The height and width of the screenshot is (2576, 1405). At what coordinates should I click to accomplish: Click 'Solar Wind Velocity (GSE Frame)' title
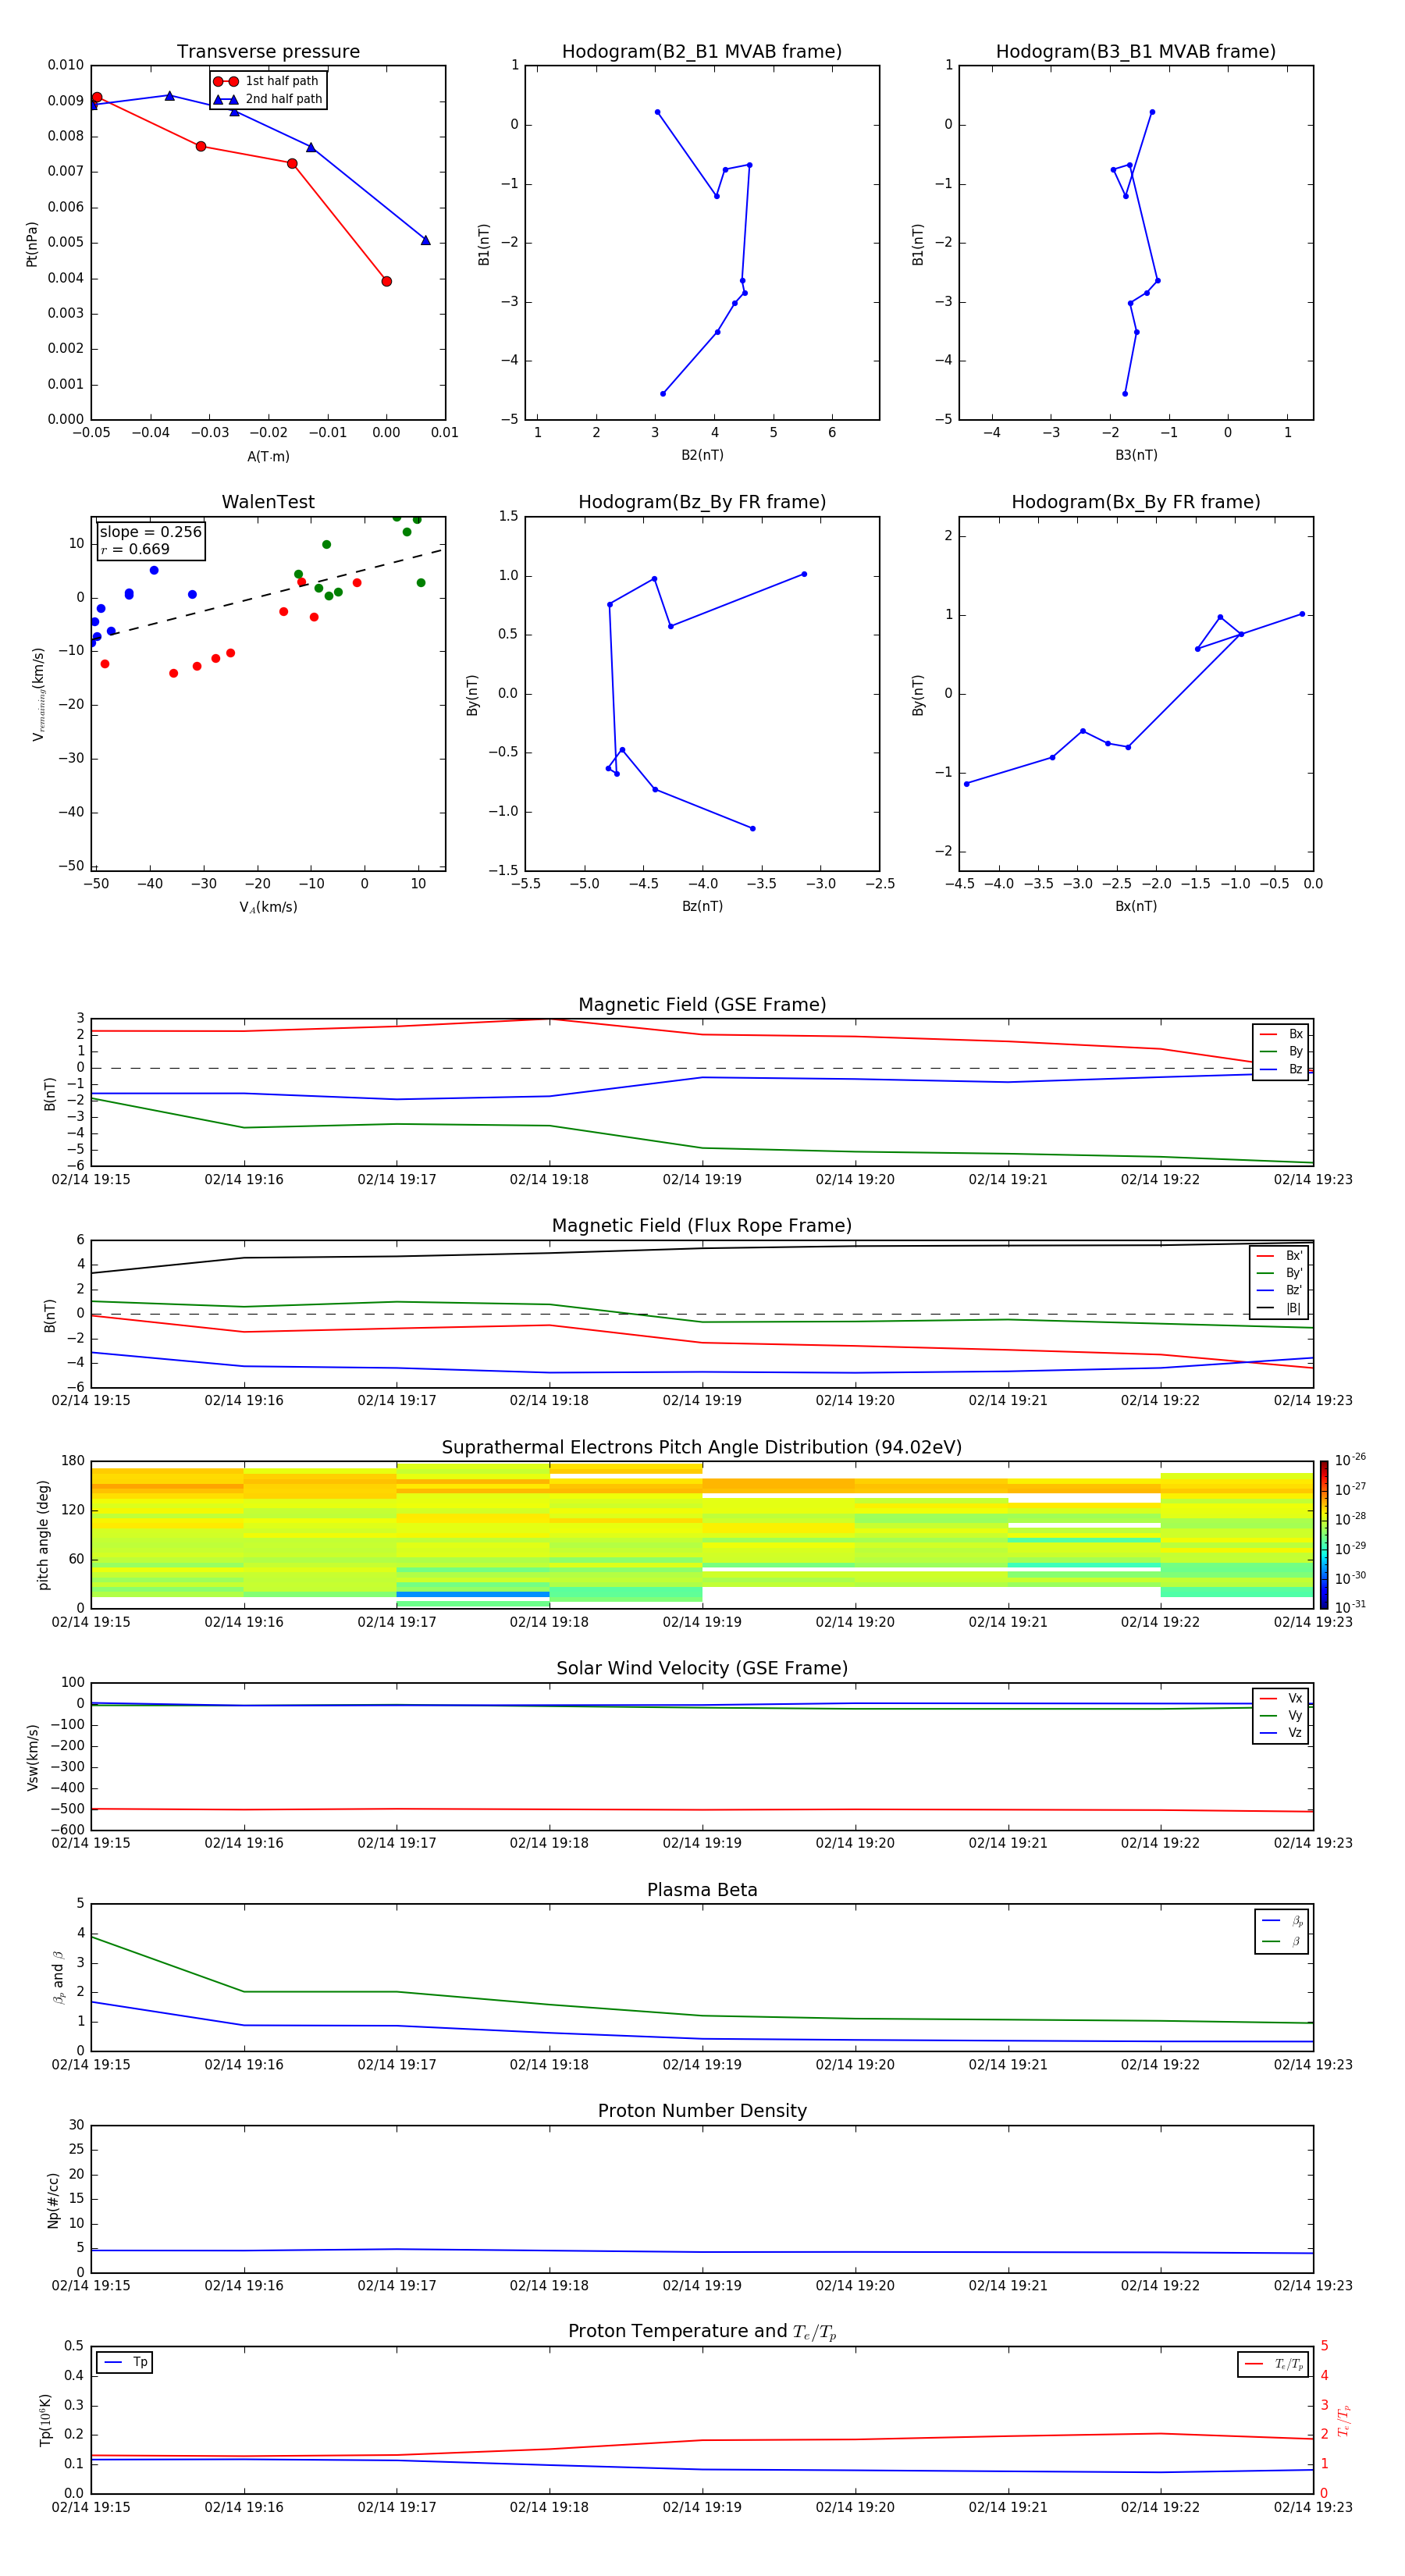pos(702,1669)
